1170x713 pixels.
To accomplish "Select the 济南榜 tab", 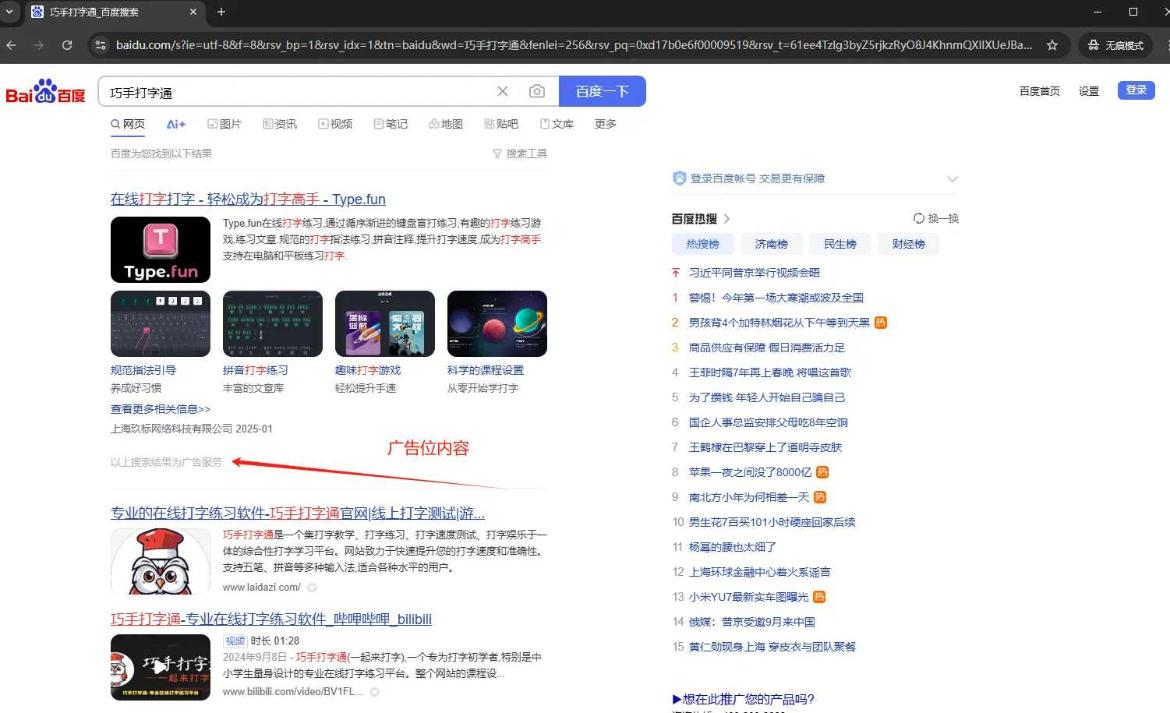I will 771,244.
